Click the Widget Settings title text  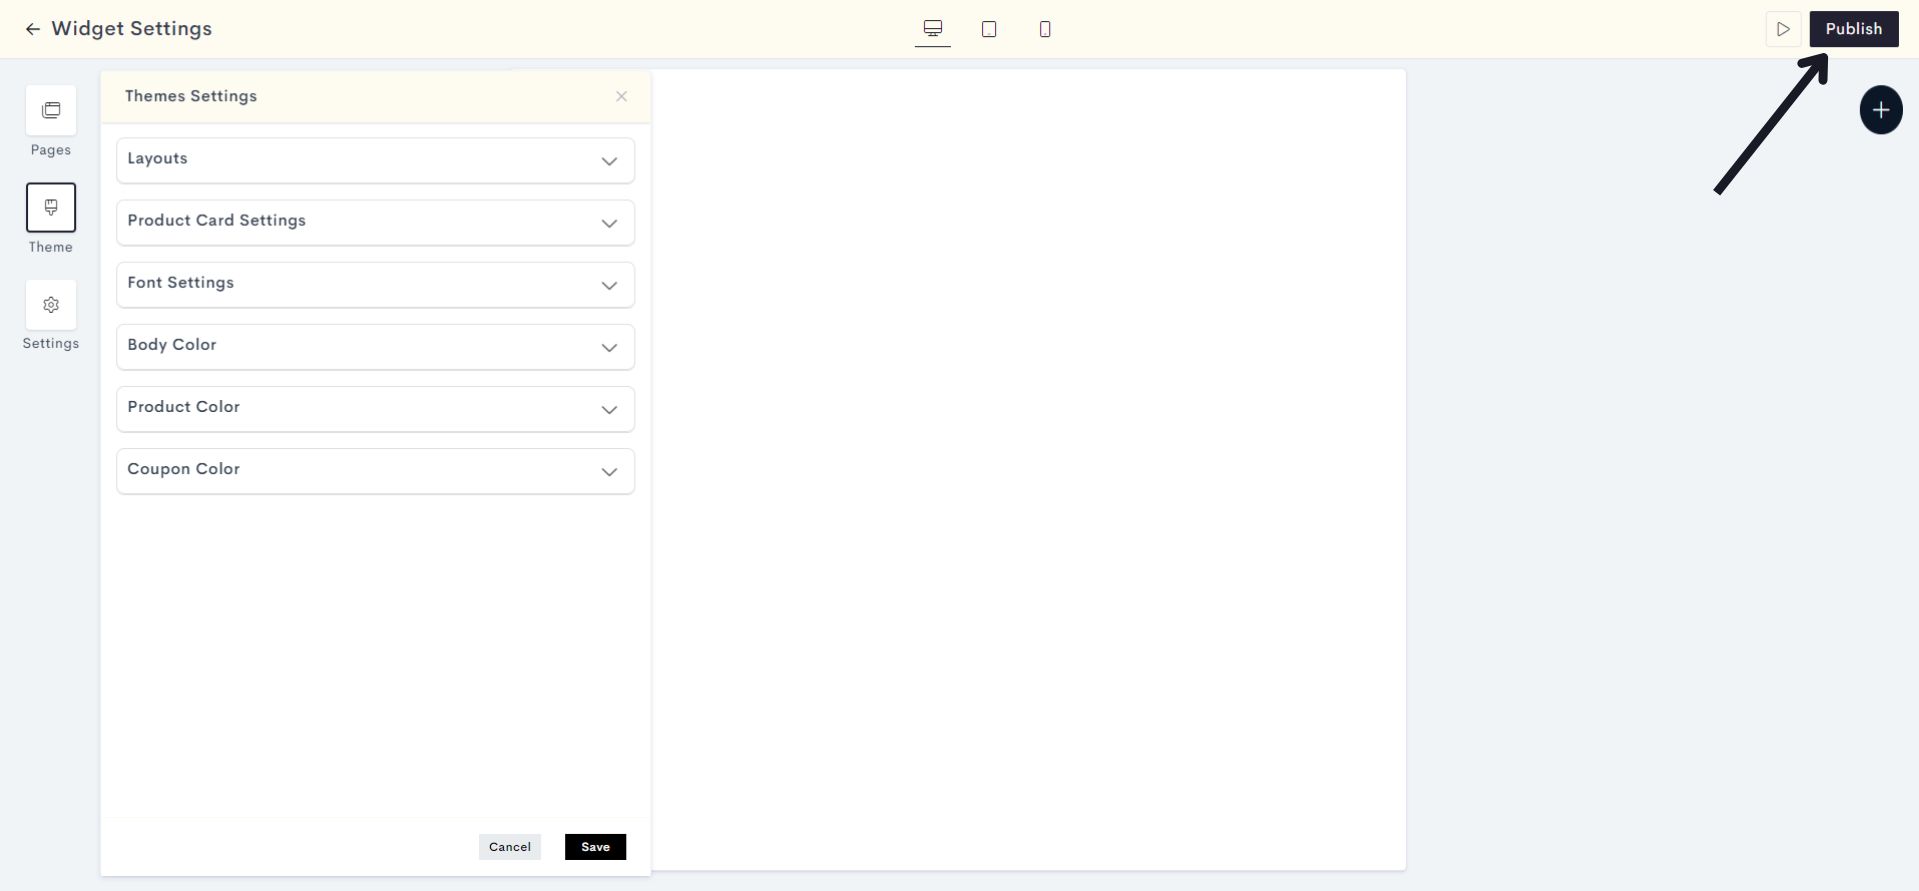(x=132, y=29)
